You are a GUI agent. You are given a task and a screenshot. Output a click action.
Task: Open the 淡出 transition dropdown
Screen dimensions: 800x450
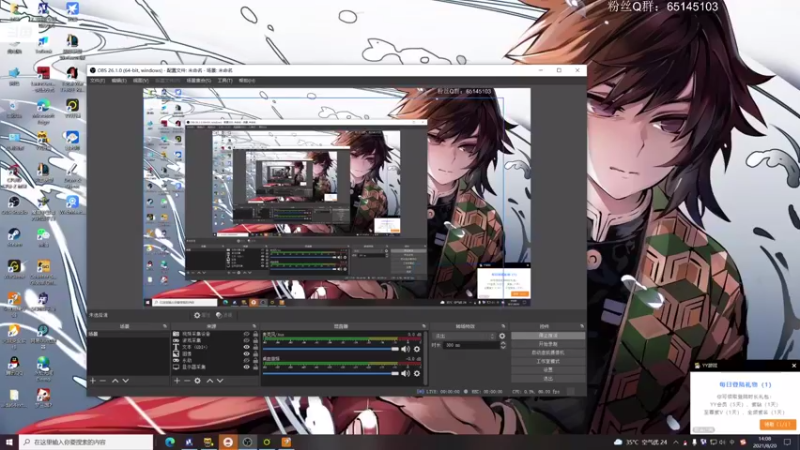click(x=464, y=336)
